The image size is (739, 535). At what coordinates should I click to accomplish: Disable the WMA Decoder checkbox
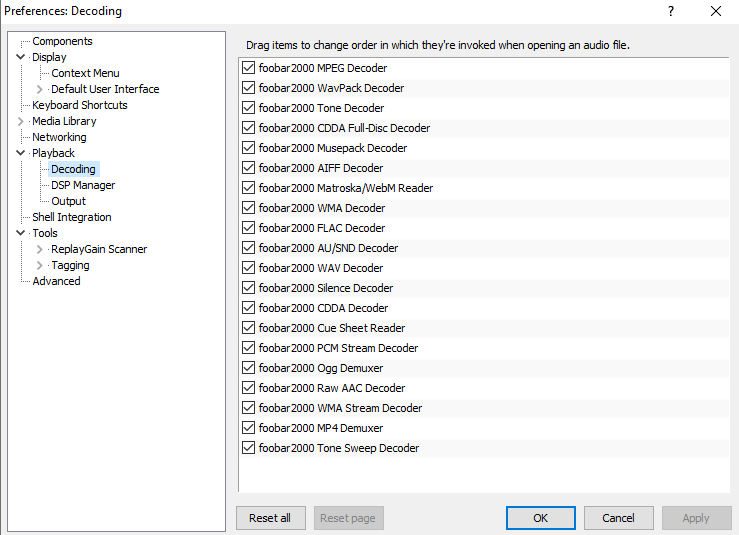pyautogui.click(x=248, y=207)
